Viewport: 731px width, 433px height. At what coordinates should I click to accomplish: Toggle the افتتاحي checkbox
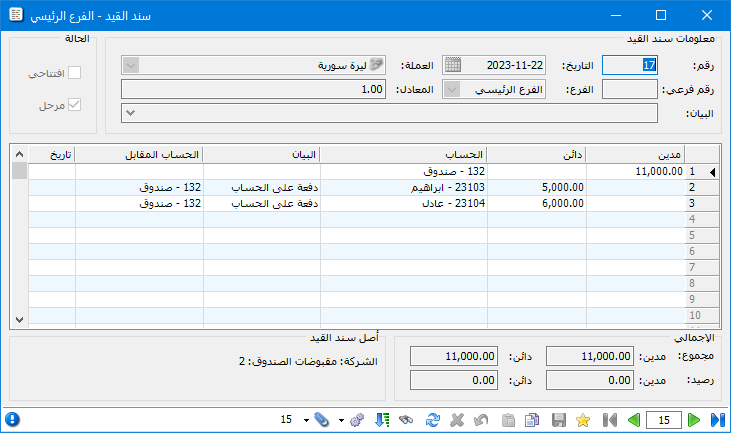click(x=74, y=73)
